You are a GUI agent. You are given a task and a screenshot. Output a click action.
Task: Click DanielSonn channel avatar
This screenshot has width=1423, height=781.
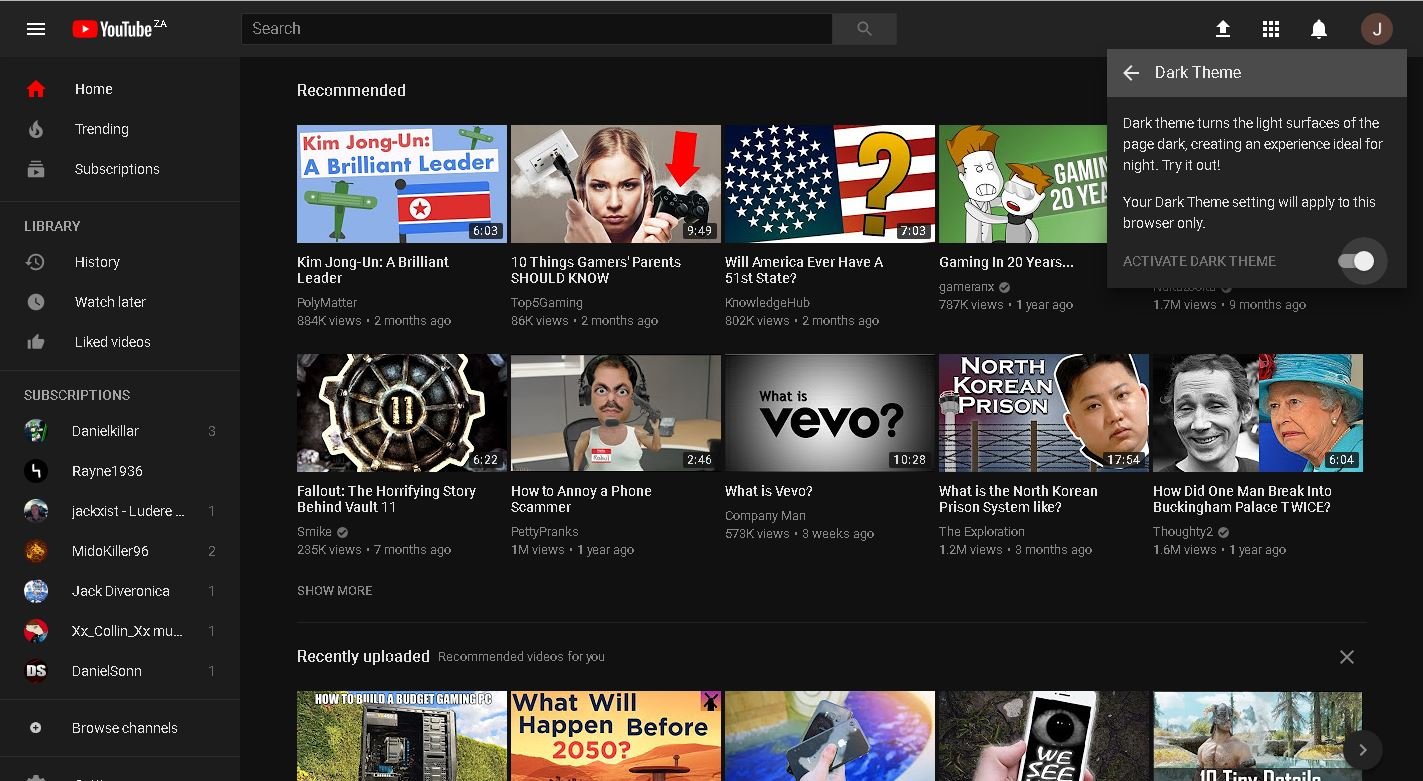click(36, 671)
